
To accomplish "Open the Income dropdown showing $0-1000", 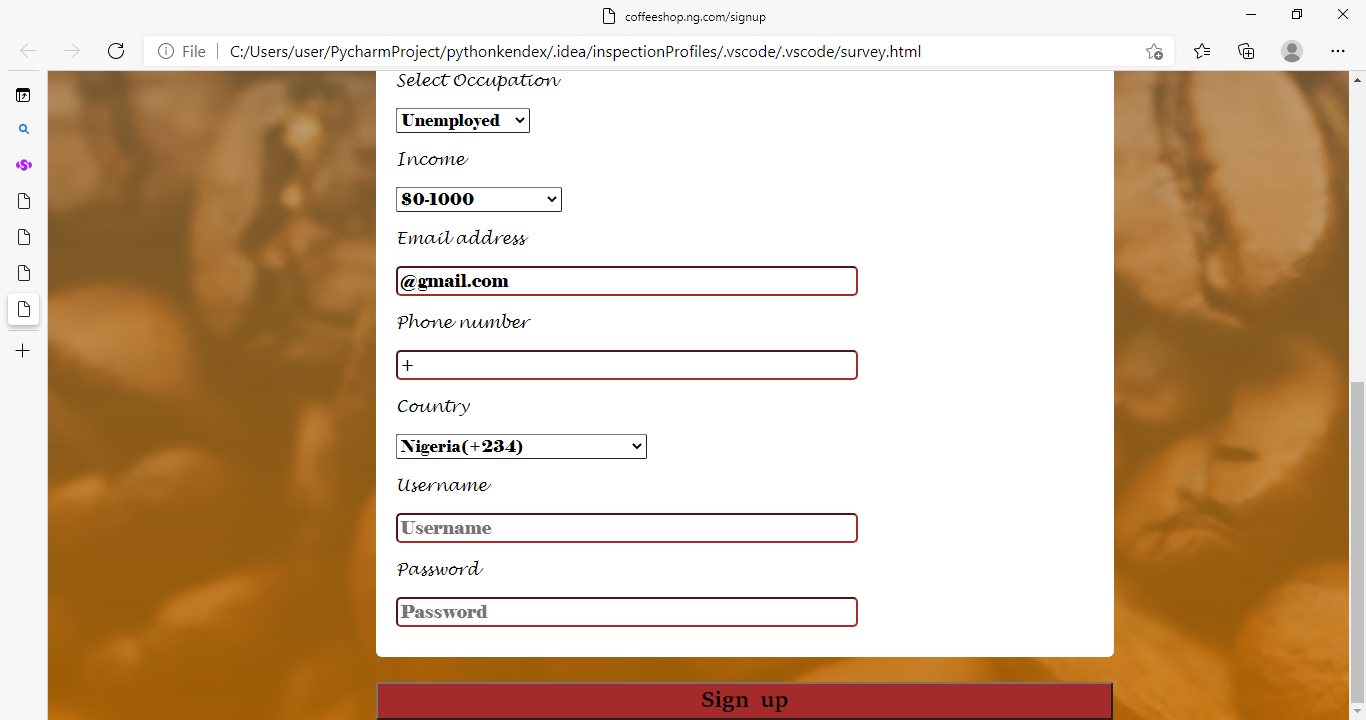I will point(478,200).
